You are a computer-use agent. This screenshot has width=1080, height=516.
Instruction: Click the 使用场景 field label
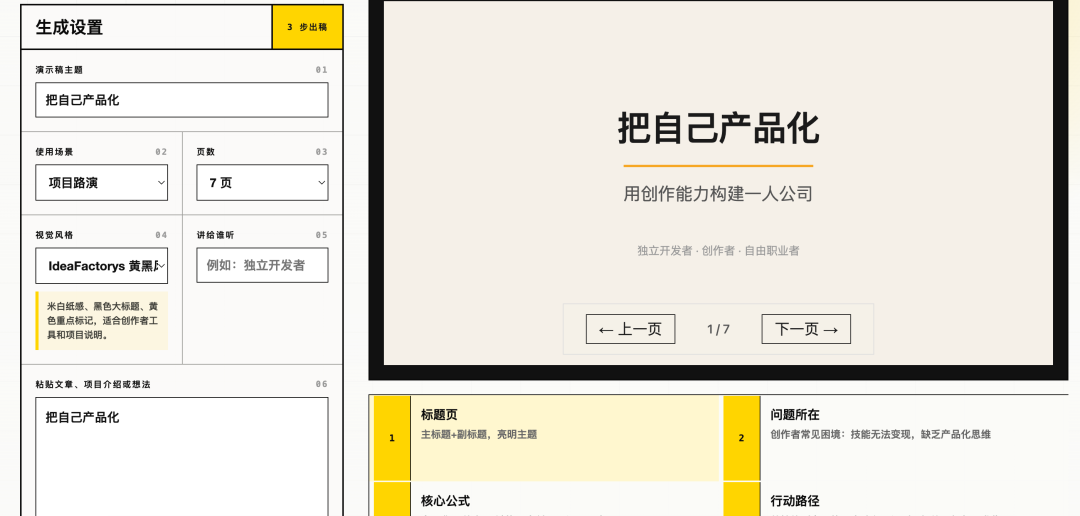(54, 152)
